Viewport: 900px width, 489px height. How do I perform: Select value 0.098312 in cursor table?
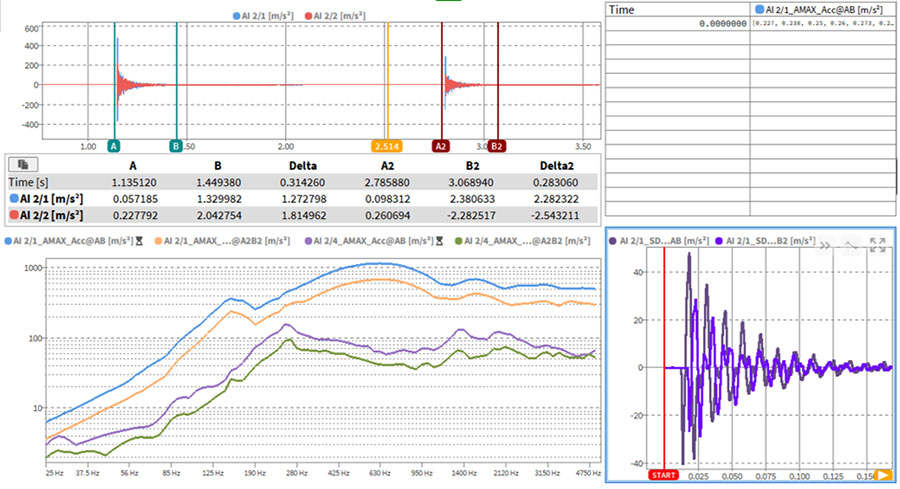387,199
